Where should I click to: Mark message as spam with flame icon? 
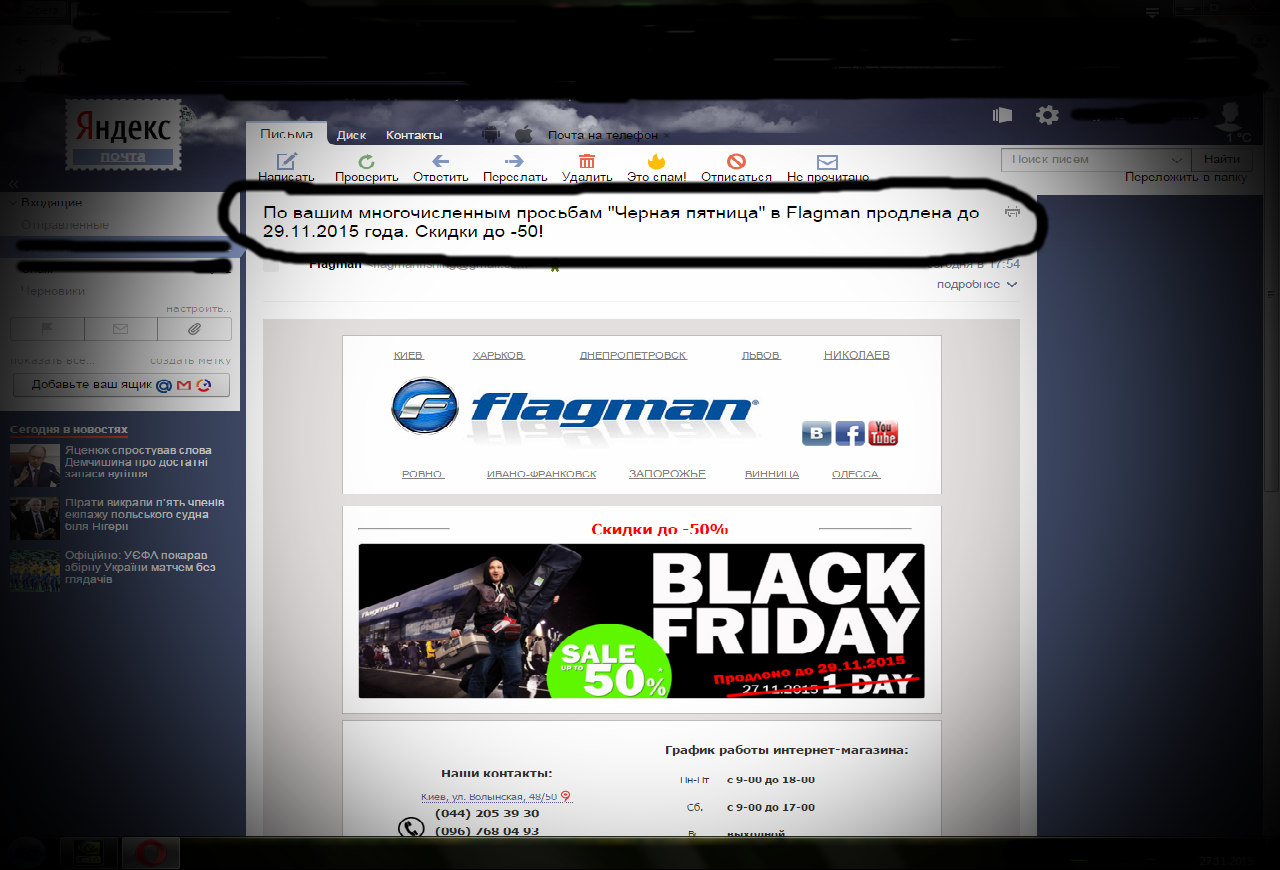click(x=656, y=162)
